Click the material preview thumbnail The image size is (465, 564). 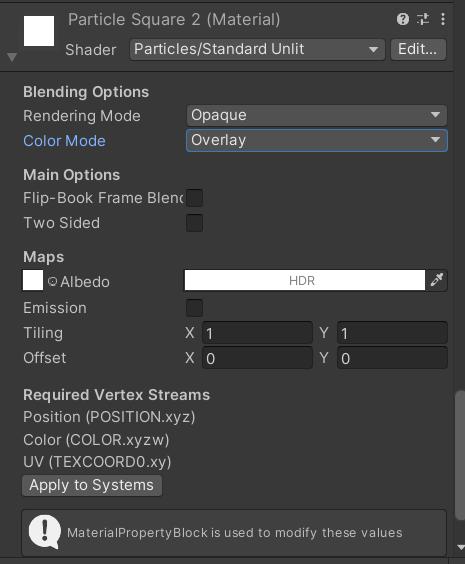coord(39,31)
